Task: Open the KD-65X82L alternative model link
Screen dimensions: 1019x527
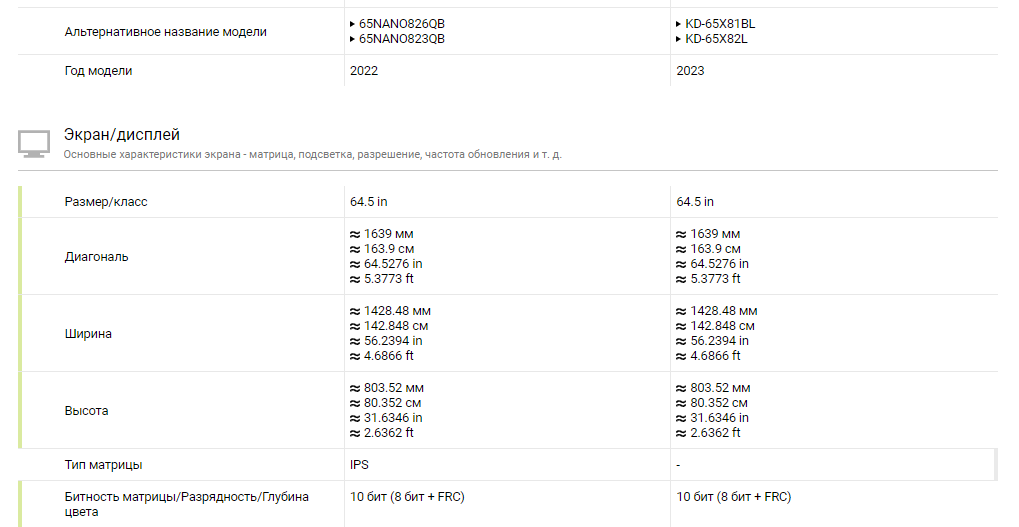Action: pos(716,39)
